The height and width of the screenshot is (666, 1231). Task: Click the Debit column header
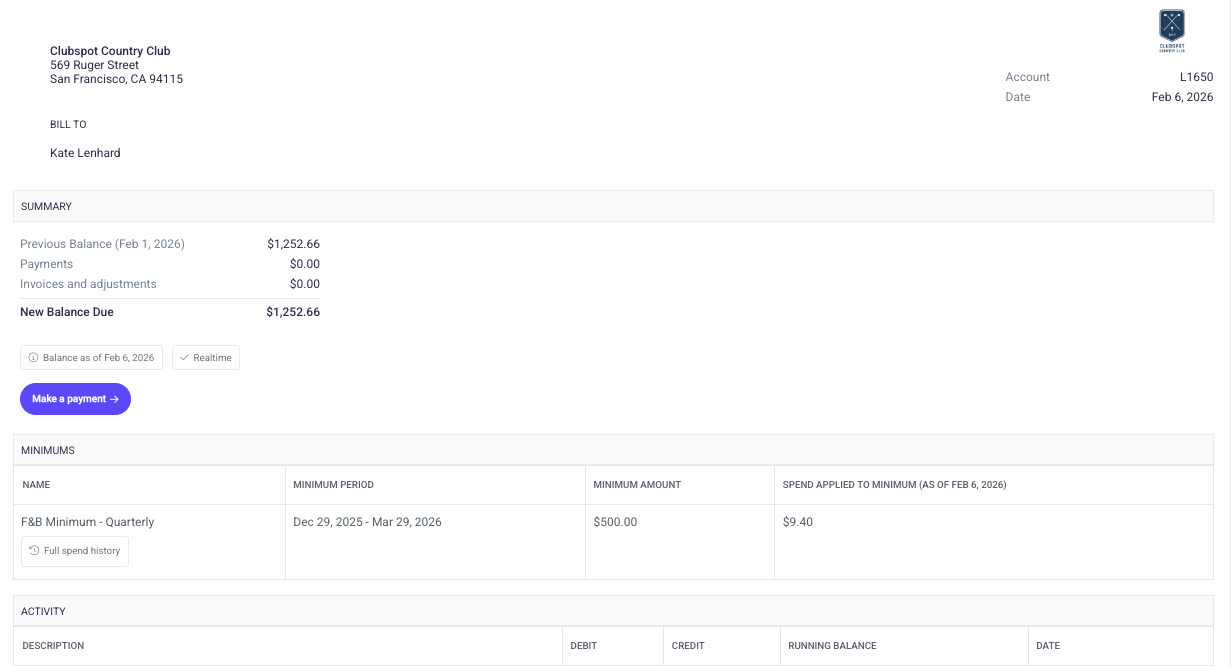[x=583, y=646]
